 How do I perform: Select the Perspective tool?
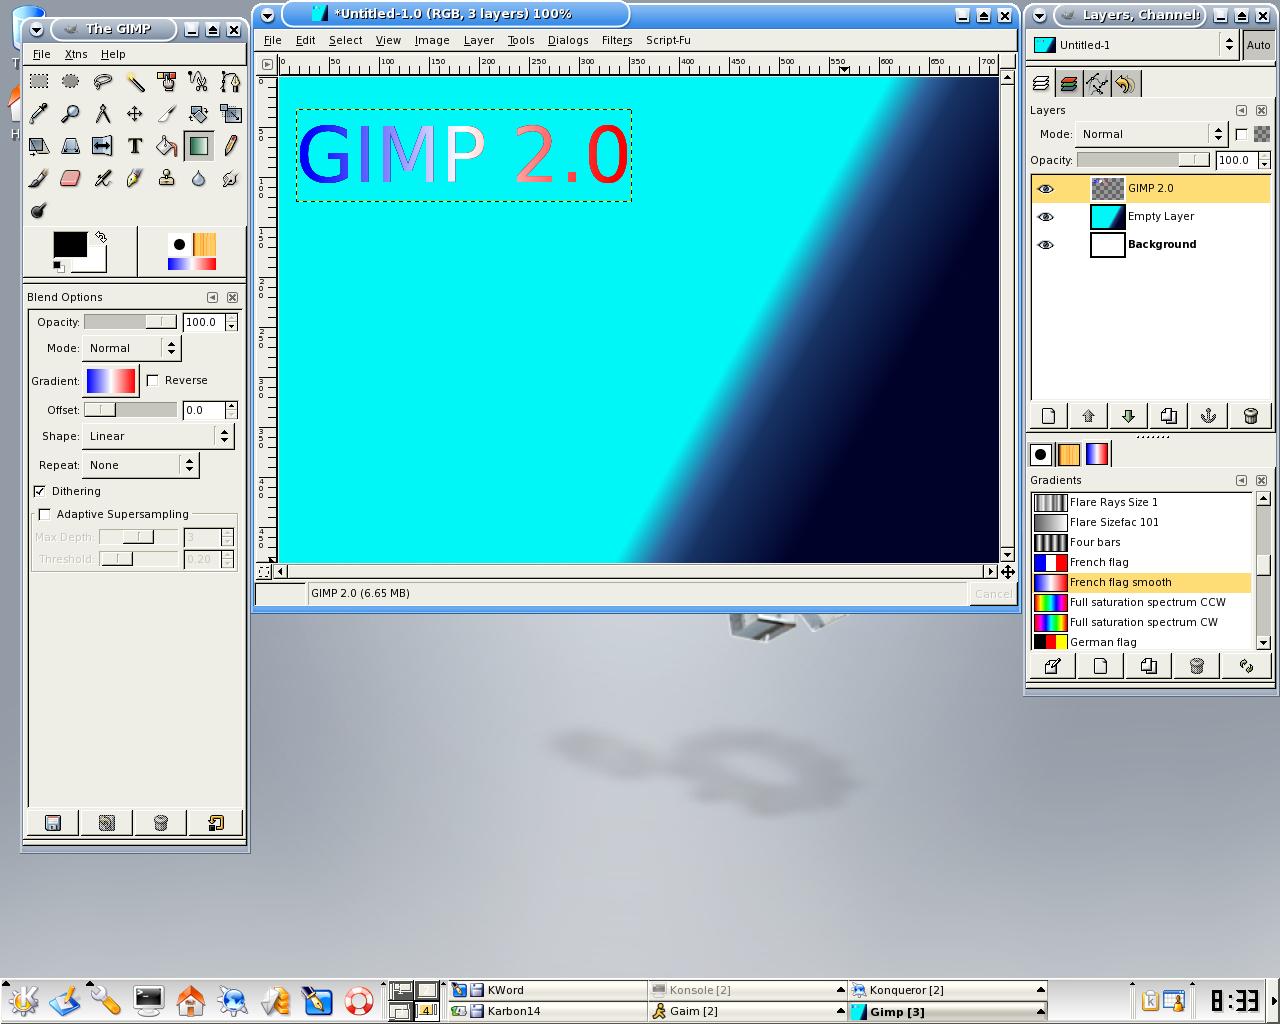point(71,146)
